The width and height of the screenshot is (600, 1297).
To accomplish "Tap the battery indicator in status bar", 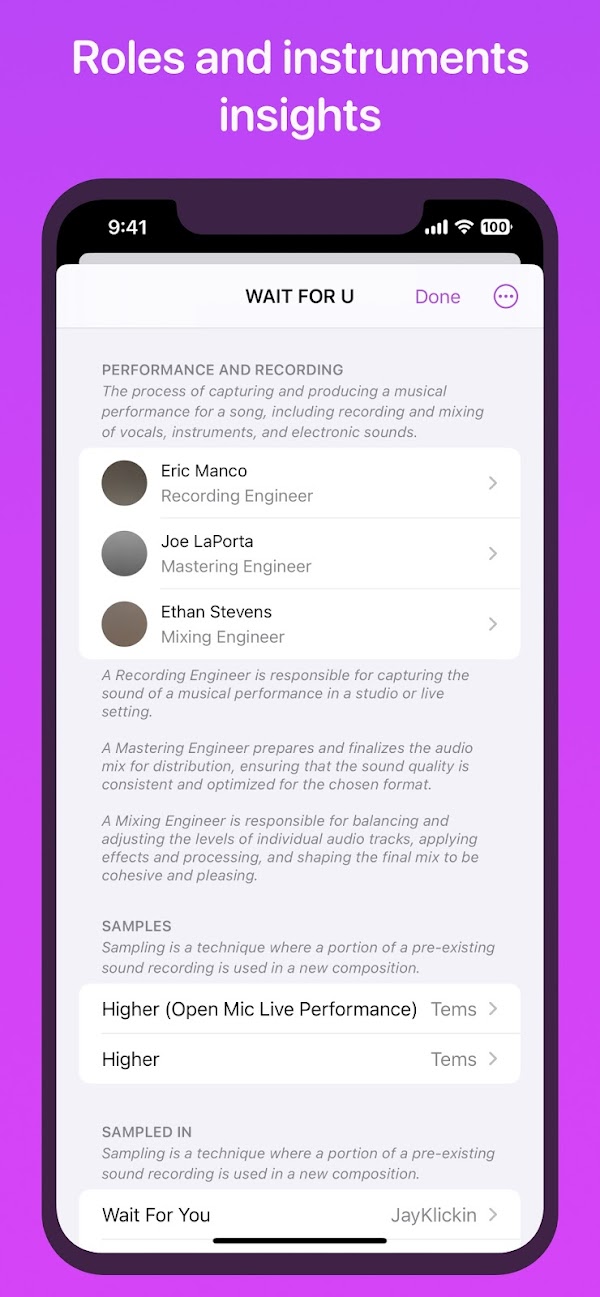I will [496, 227].
